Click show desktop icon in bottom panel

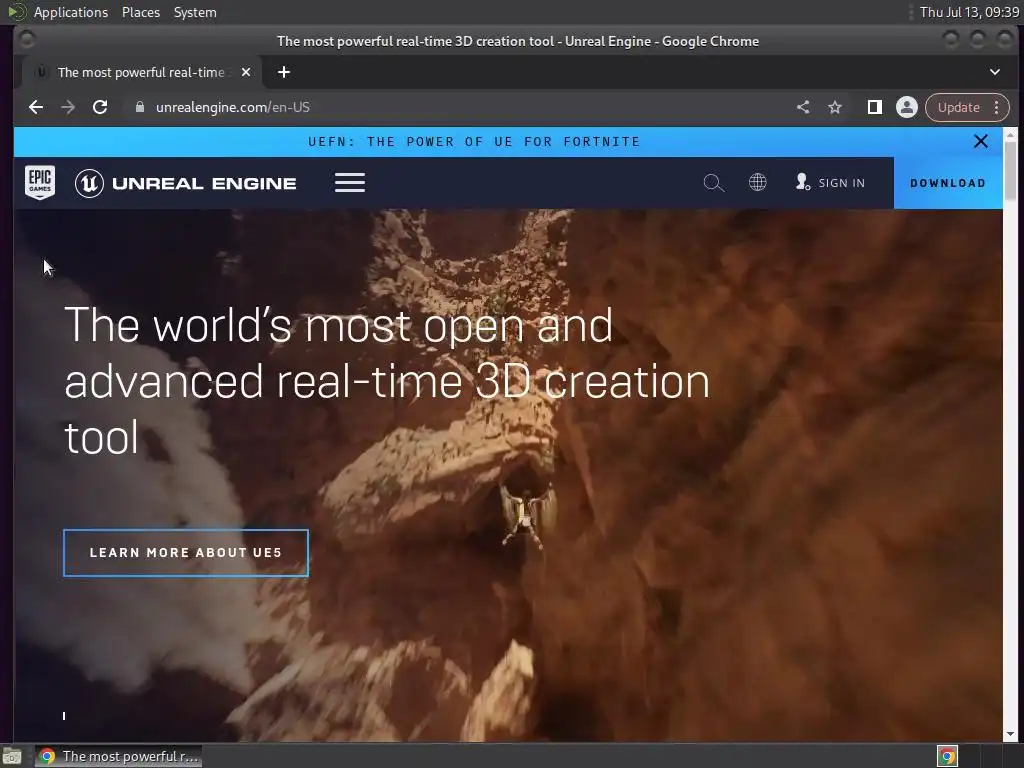click(12, 756)
